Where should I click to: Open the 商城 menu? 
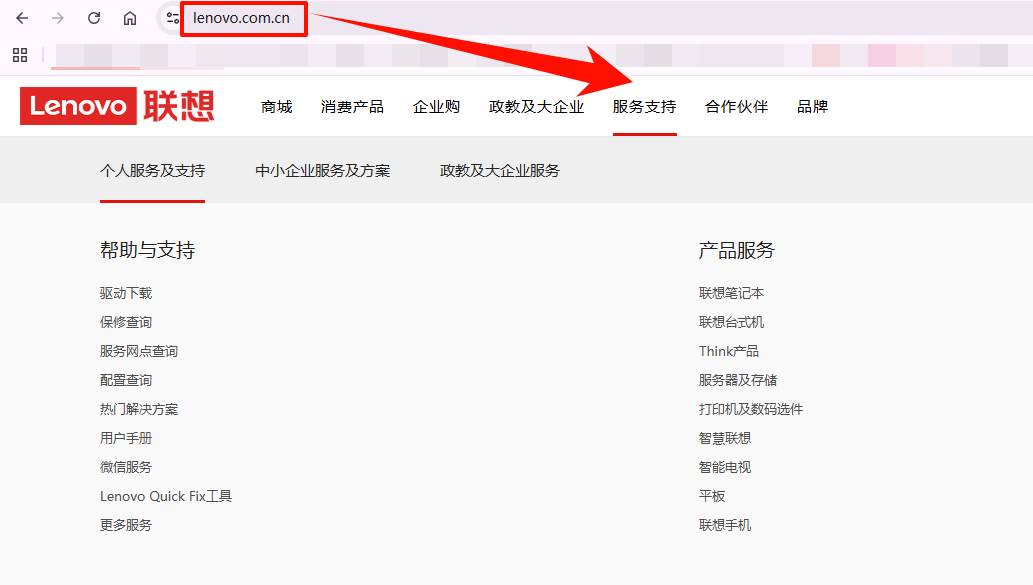277,106
